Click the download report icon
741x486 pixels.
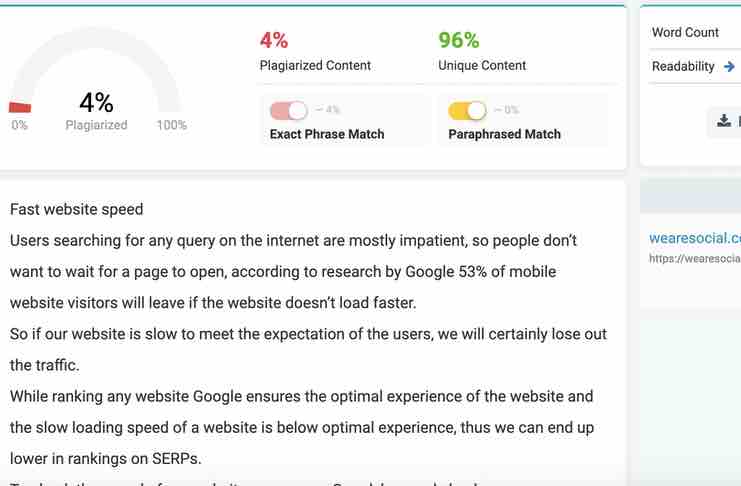pos(724,121)
